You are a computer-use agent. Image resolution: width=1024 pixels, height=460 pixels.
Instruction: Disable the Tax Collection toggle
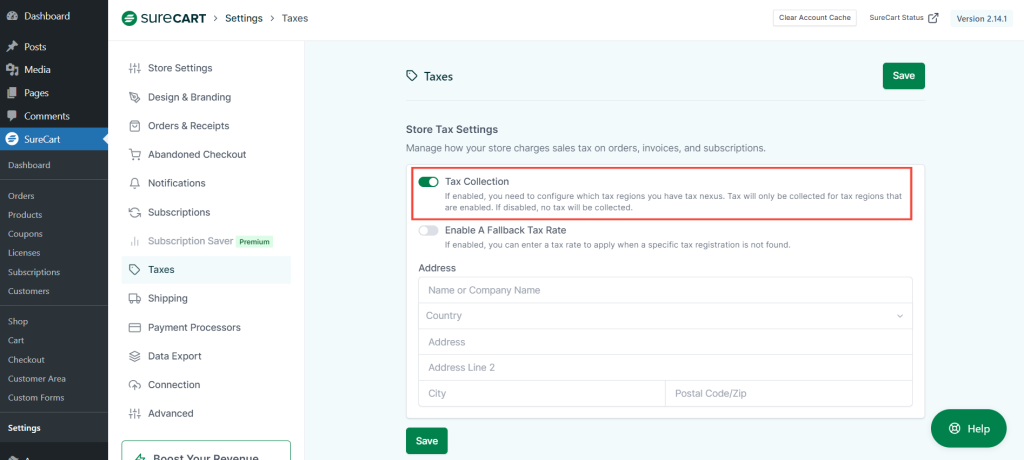tap(428, 182)
